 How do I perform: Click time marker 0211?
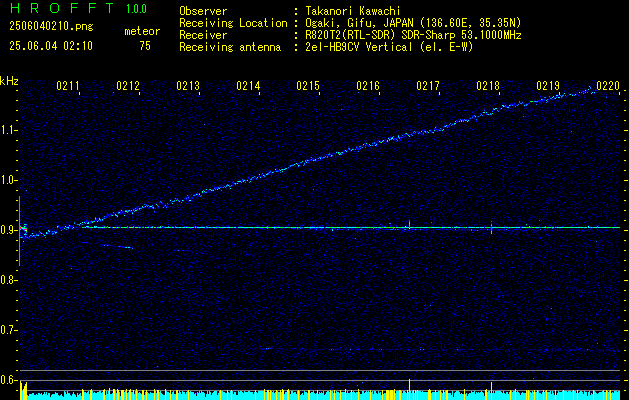(68, 86)
